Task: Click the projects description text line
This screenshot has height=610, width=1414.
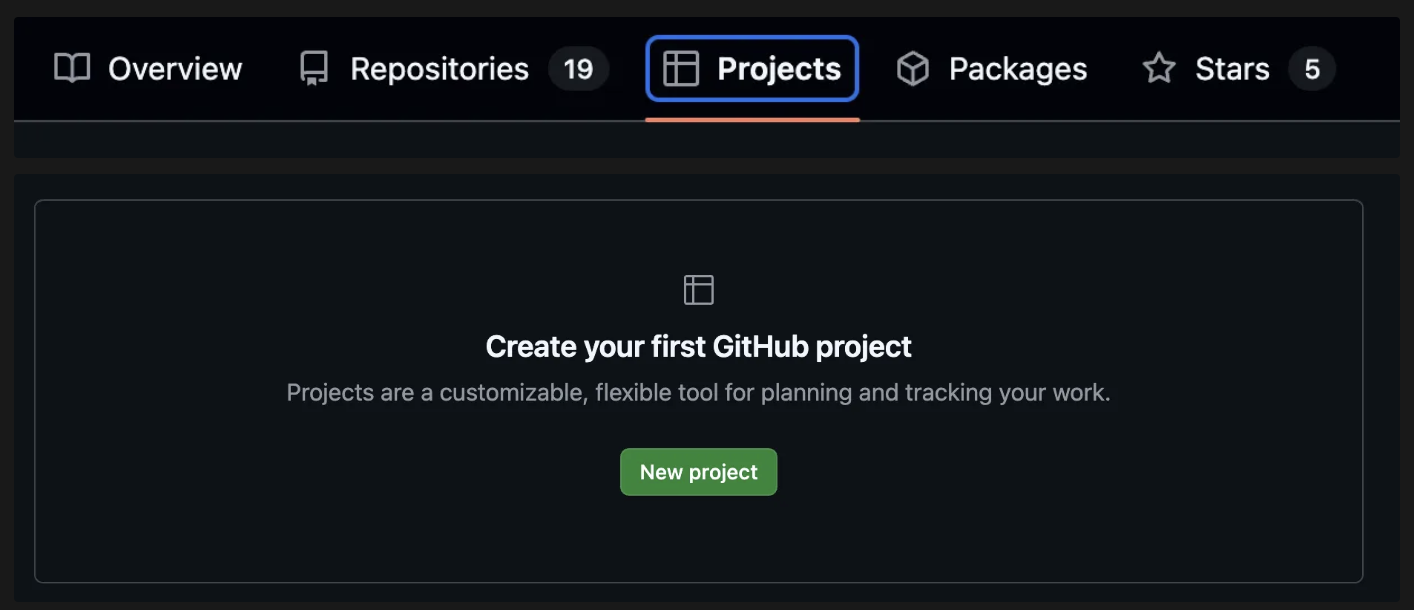Action: pos(698,392)
